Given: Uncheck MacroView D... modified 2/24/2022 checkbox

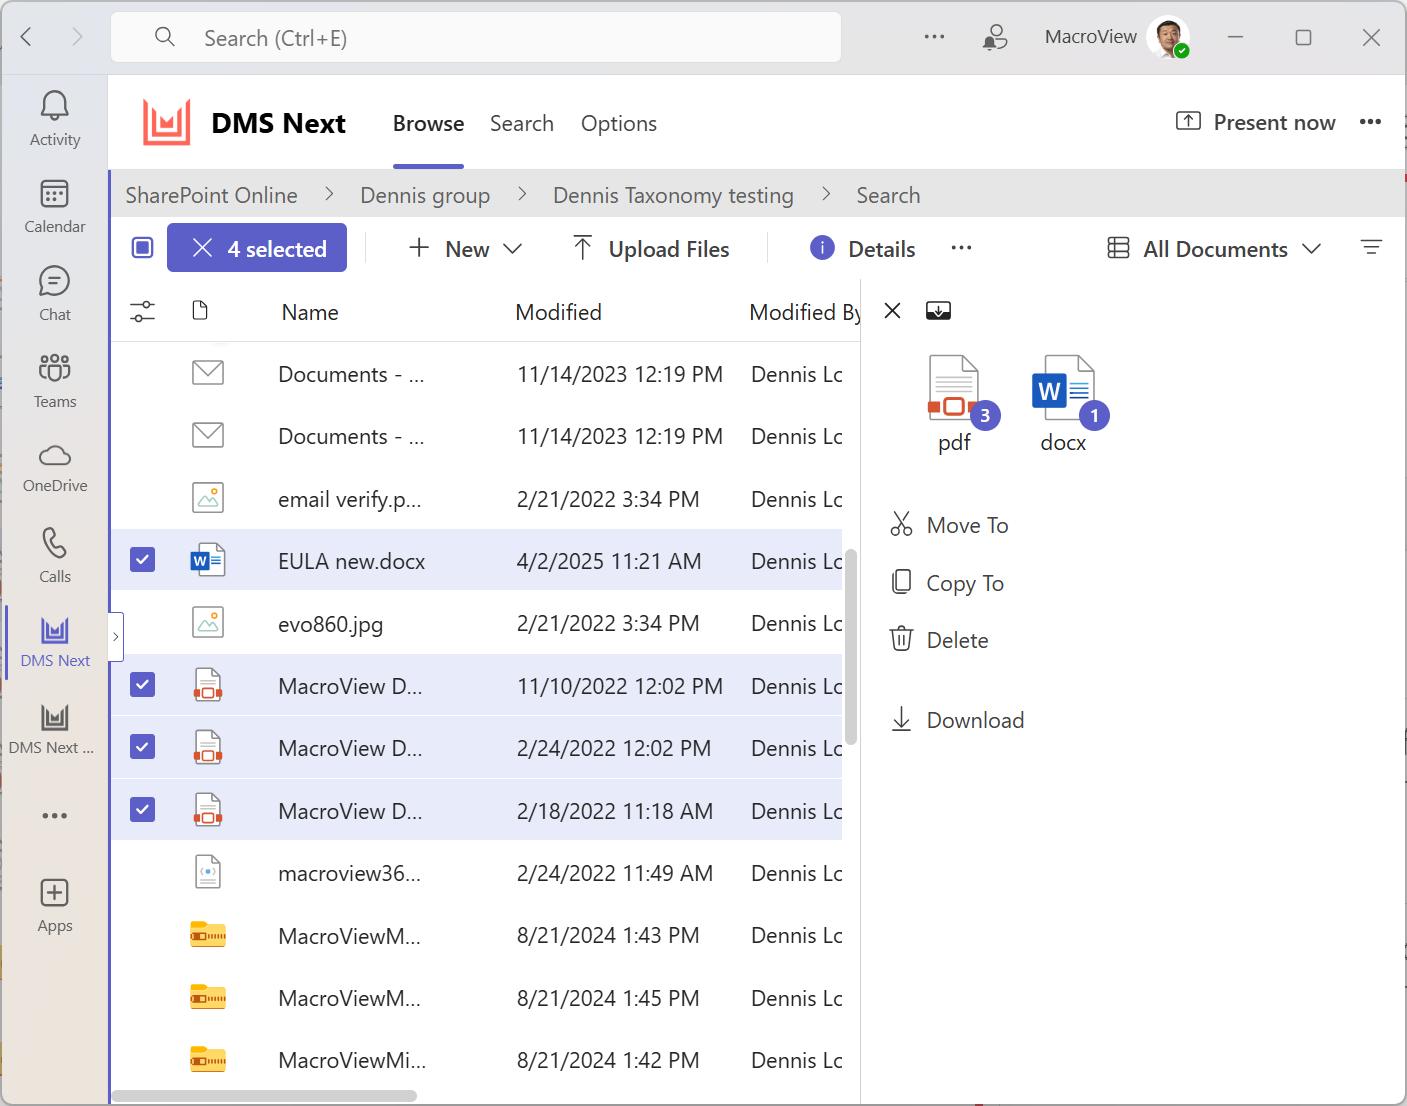Looking at the screenshot, I should (143, 747).
